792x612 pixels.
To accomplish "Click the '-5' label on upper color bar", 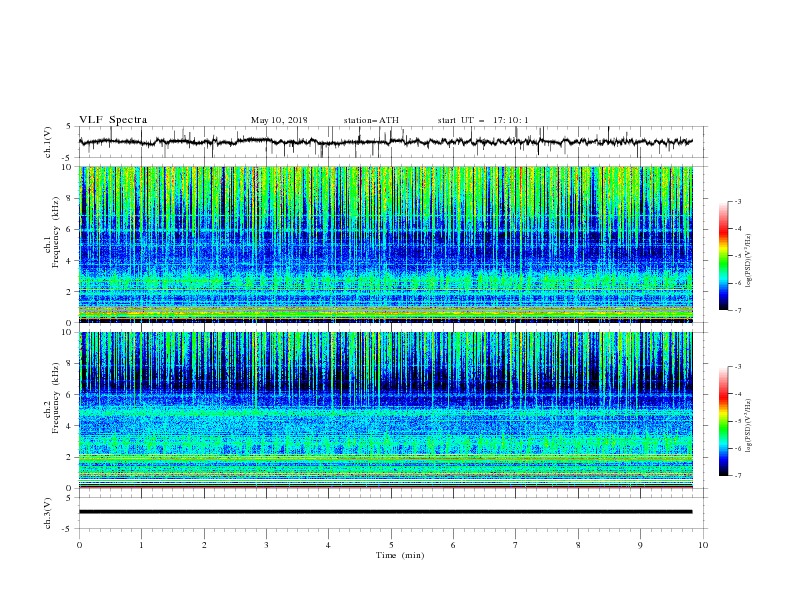I will (737, 256).
